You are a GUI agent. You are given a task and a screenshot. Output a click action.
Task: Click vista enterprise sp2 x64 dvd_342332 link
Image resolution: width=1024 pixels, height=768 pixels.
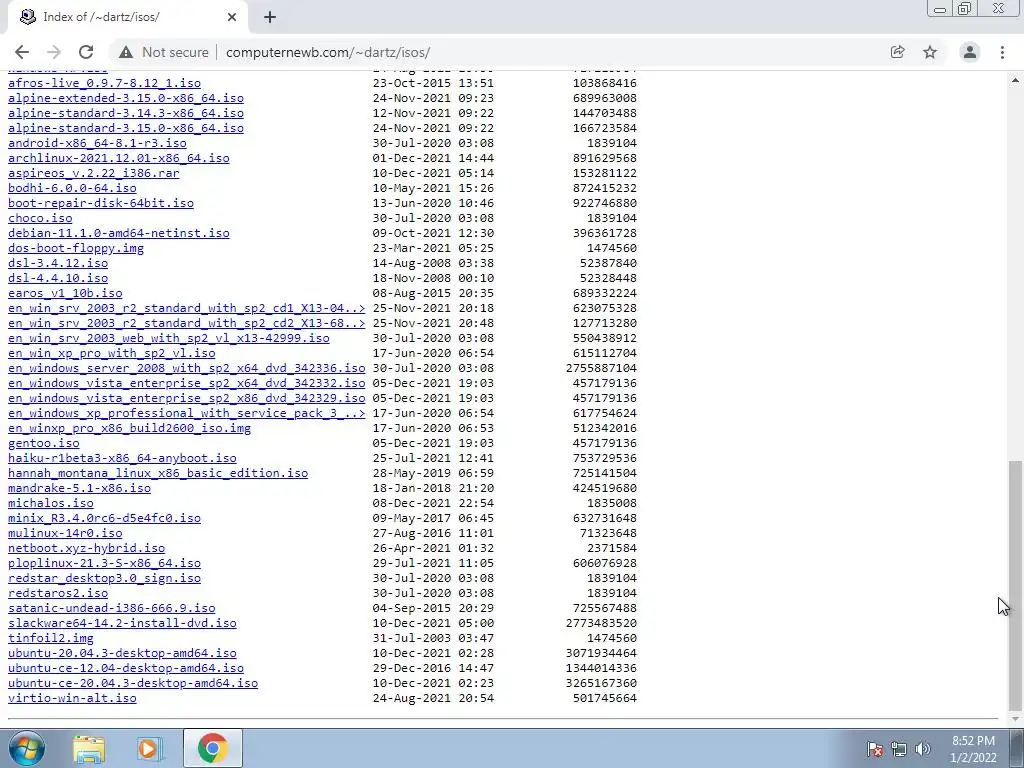pyautogui.click(x=186, y=383)
